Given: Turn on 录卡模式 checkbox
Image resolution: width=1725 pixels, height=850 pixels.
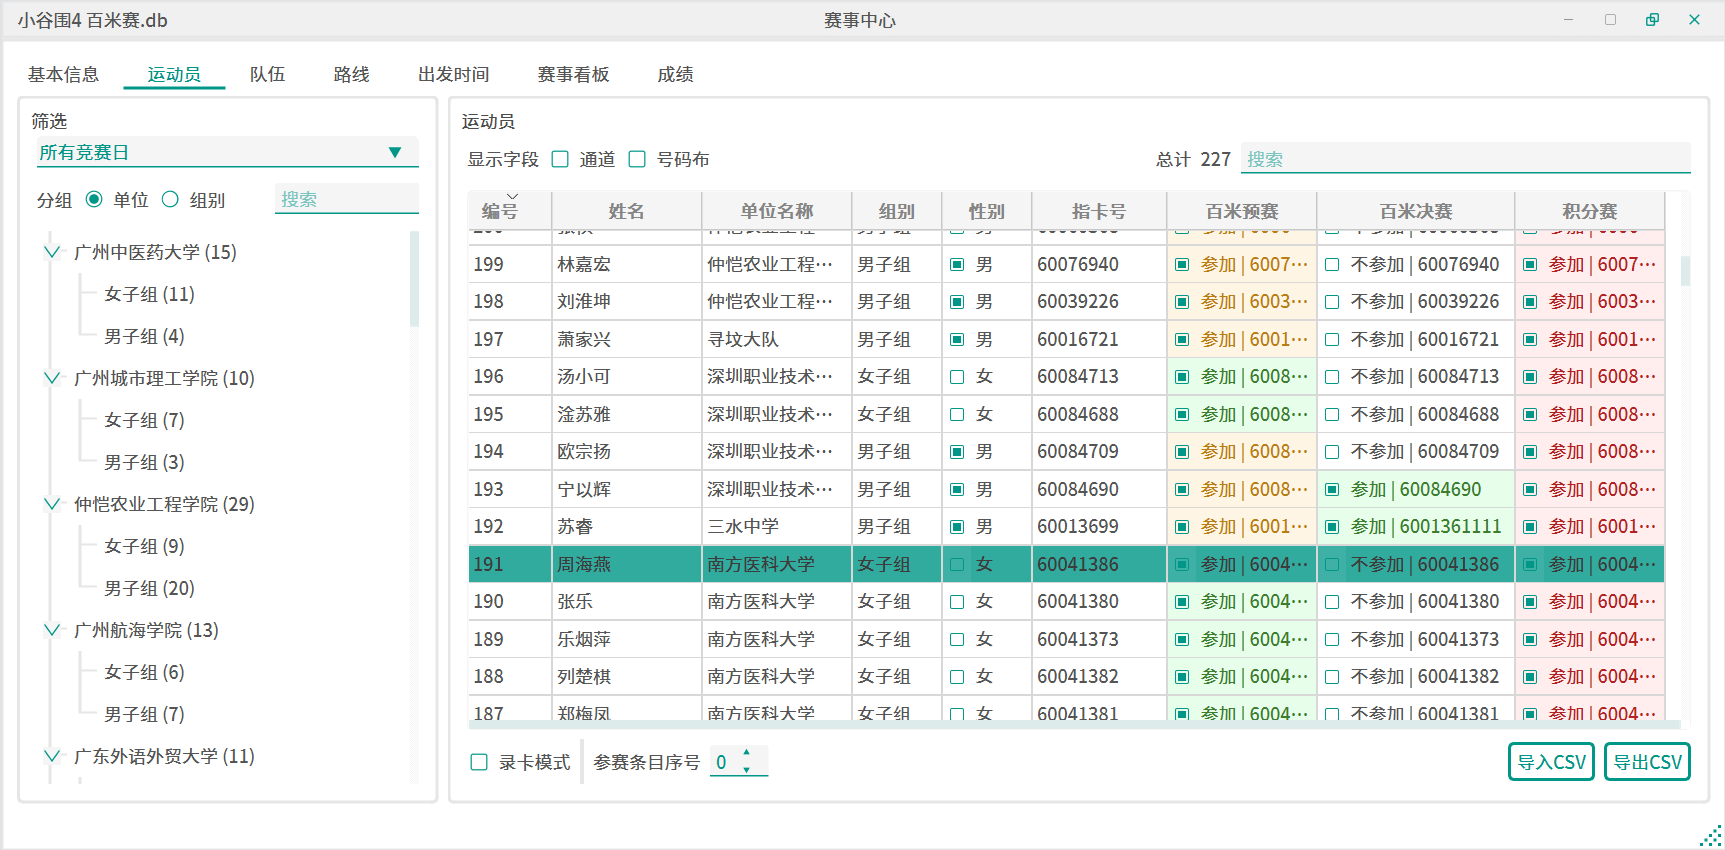Looking at the screenshot, I should coord(479,762).
